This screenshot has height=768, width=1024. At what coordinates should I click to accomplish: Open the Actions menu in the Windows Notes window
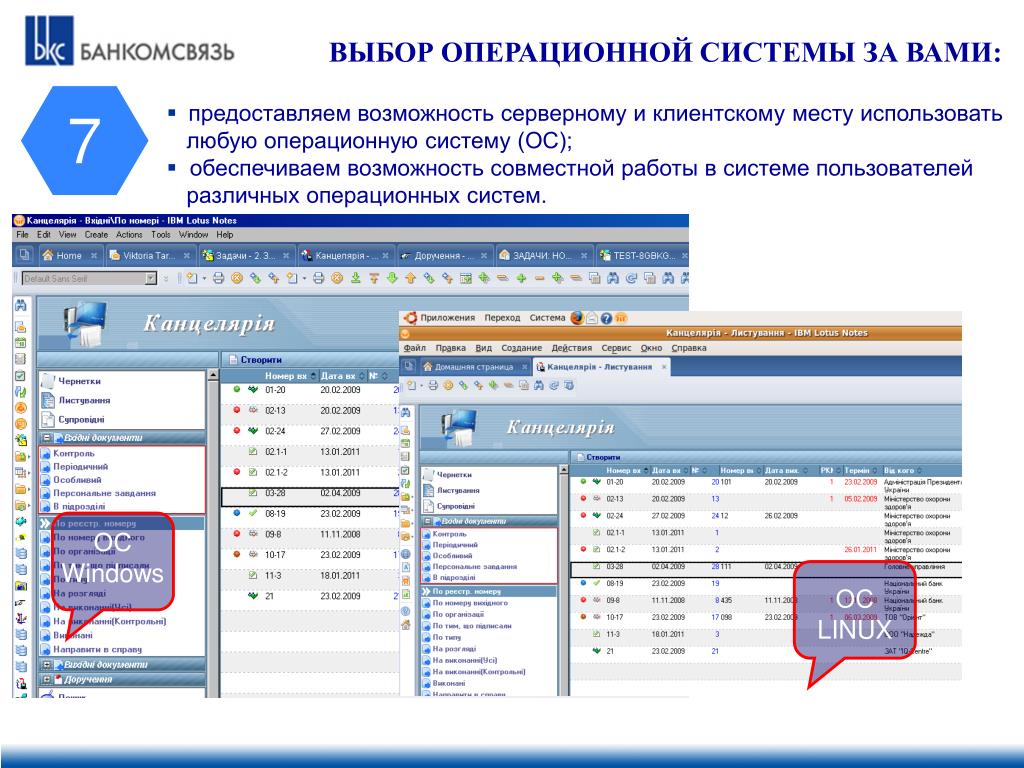point(129,234)
